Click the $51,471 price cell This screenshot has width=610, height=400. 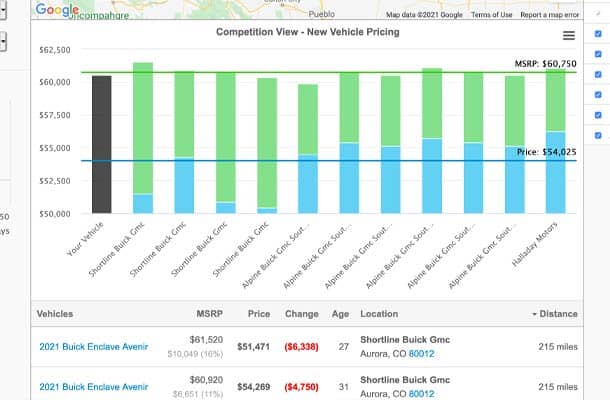253,347
